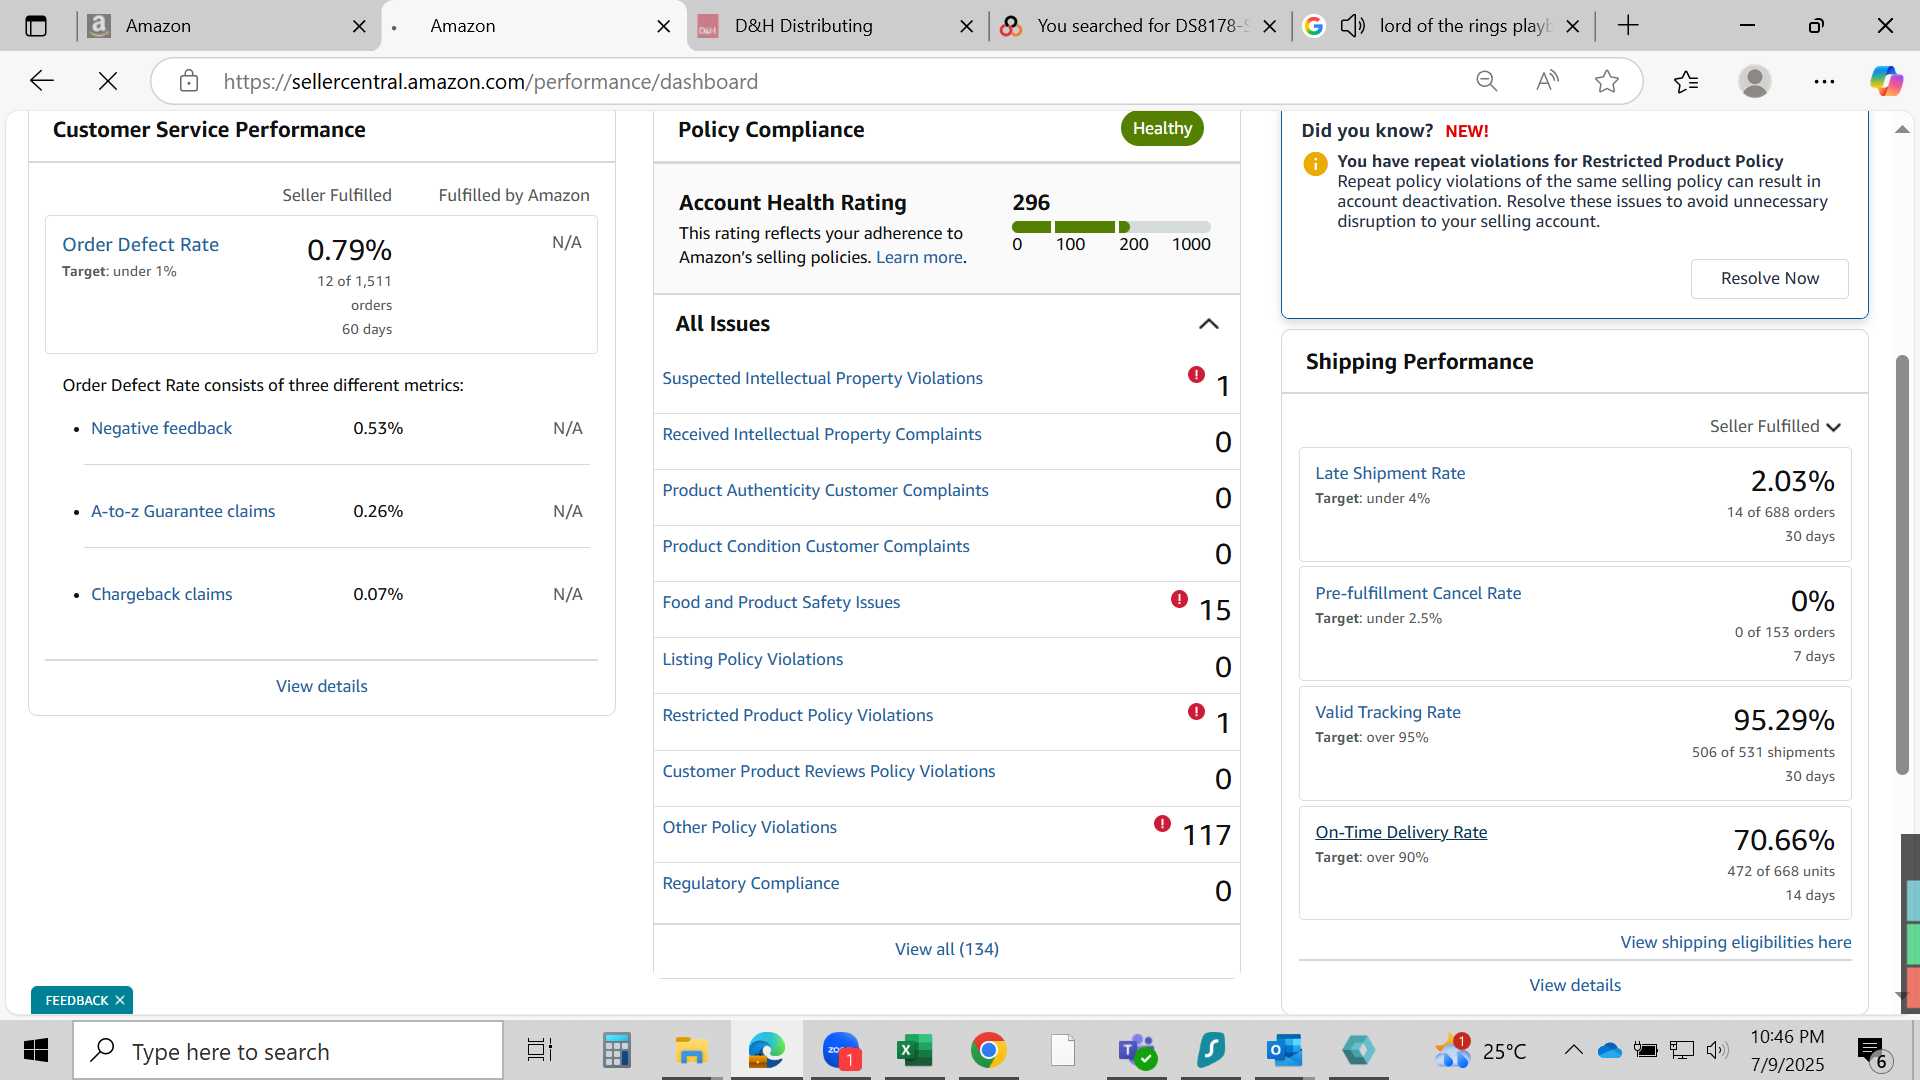1920x1080 pixels.
Task: Open the favorites list icon
Action: 1686,81
